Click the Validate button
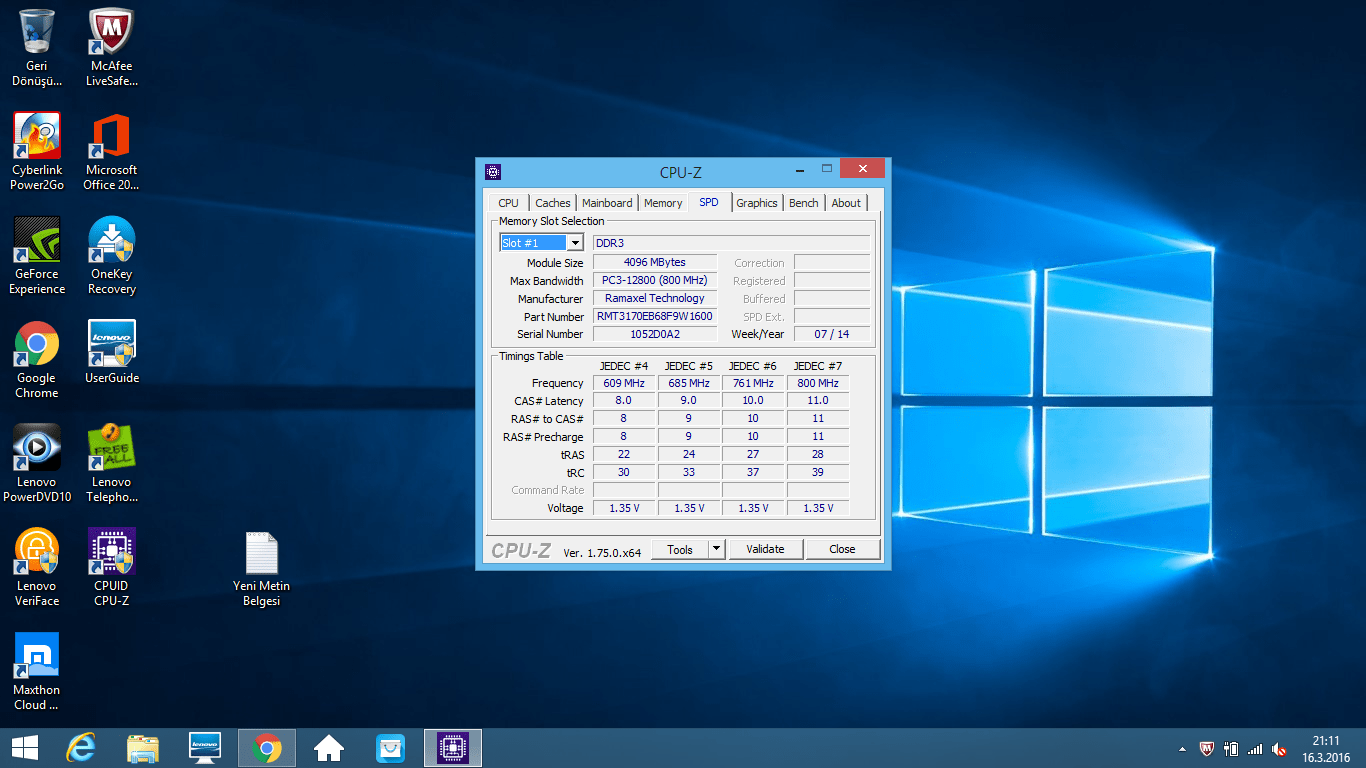Viewport: 1366px width, 768px height. 765,549
